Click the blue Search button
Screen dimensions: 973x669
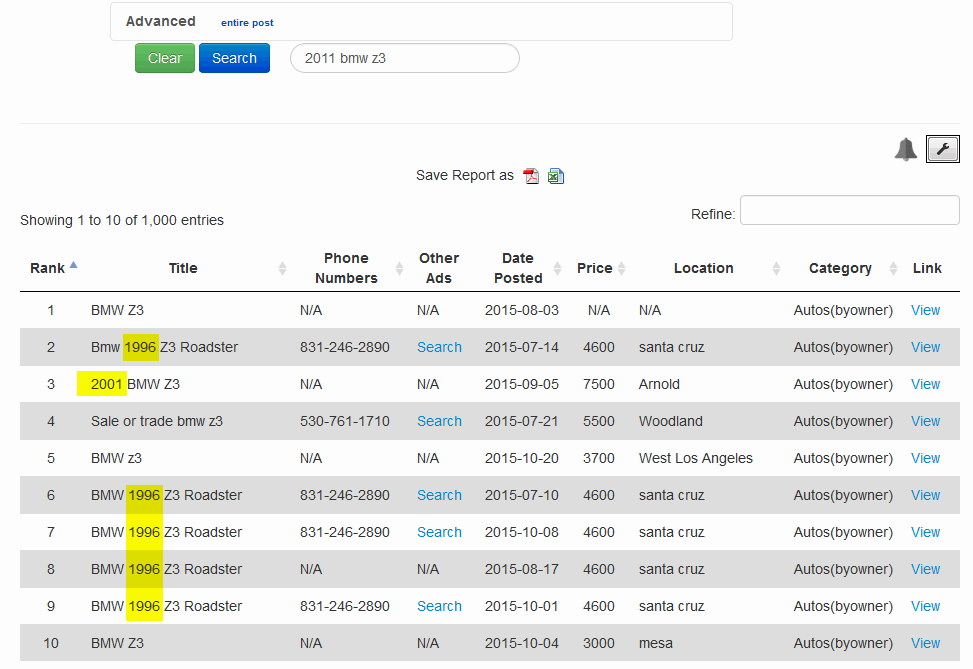(235, 58)
